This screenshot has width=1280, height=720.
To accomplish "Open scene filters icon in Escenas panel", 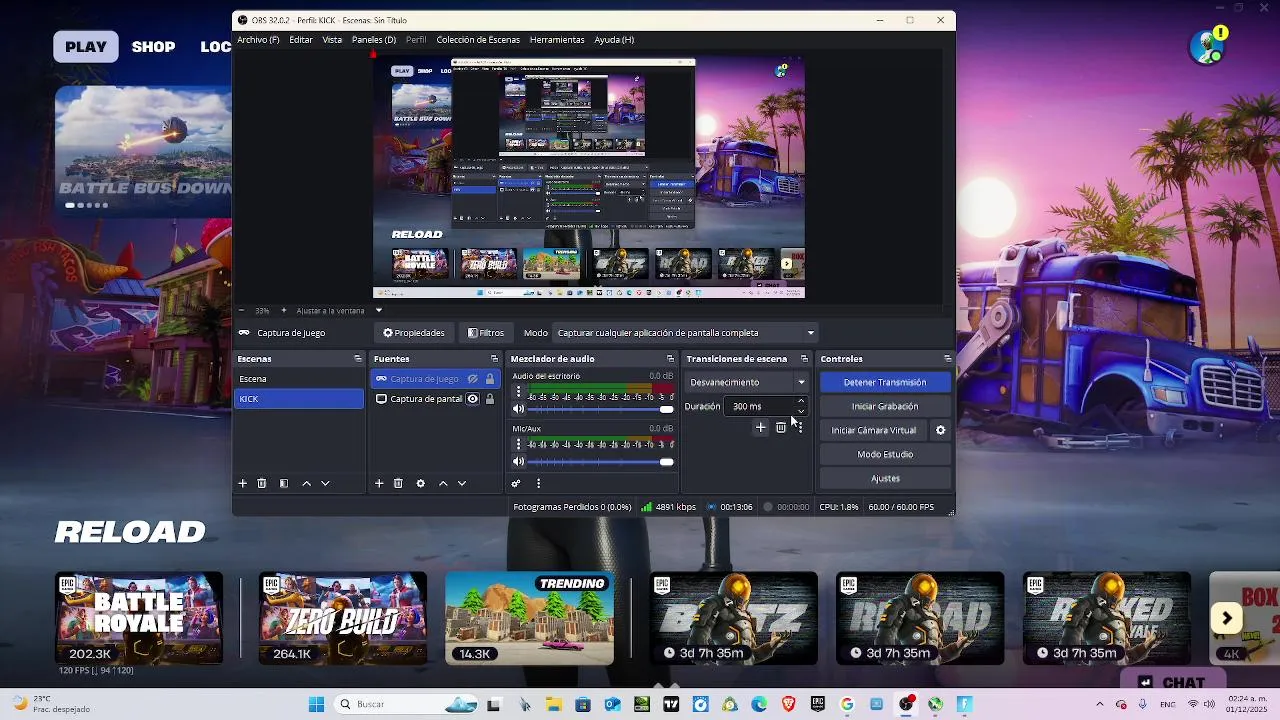I will (x=284, y=483).
